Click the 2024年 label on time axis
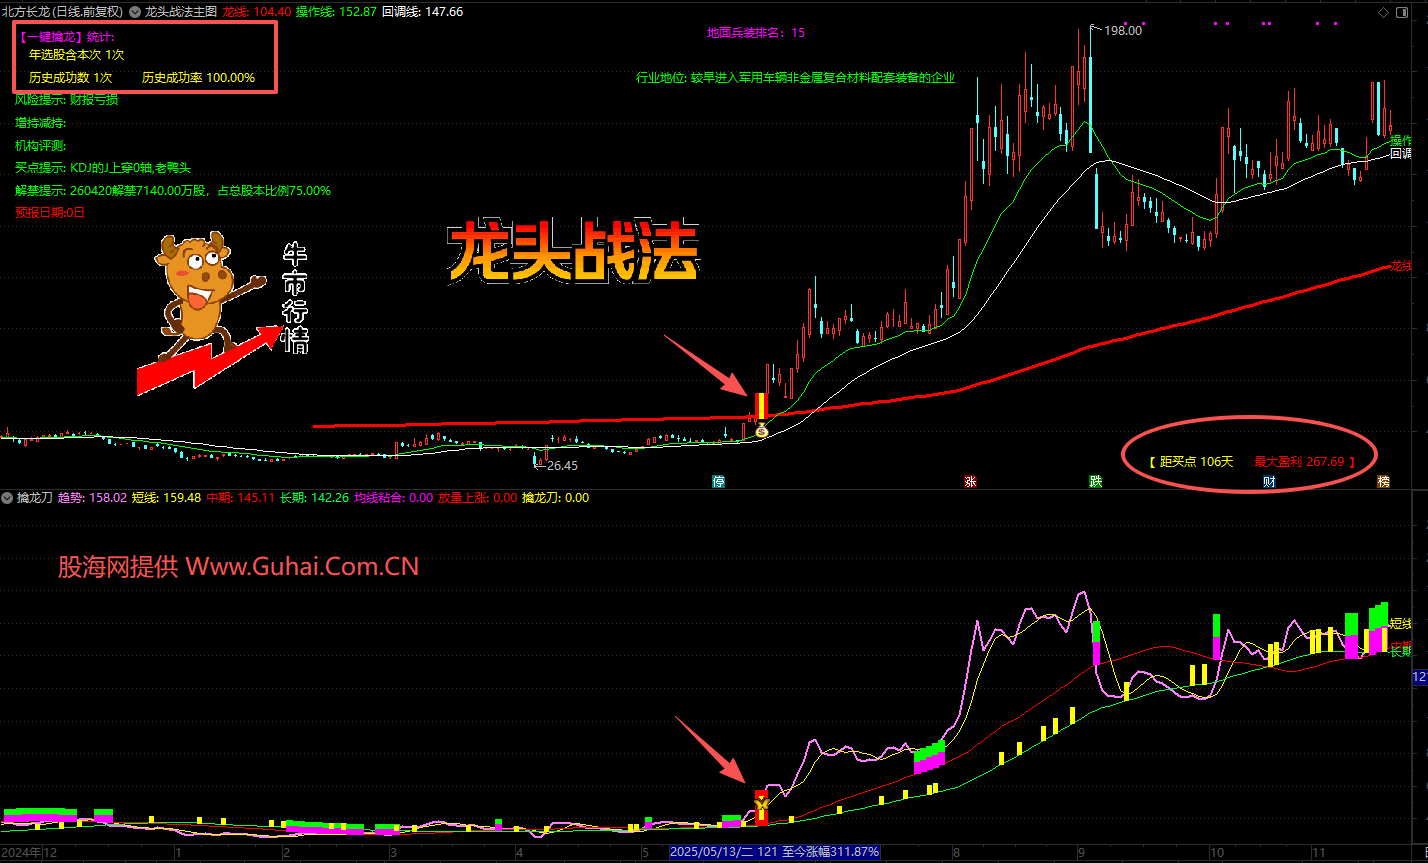This screenshot has height=863, width=1428. point(24,853)
